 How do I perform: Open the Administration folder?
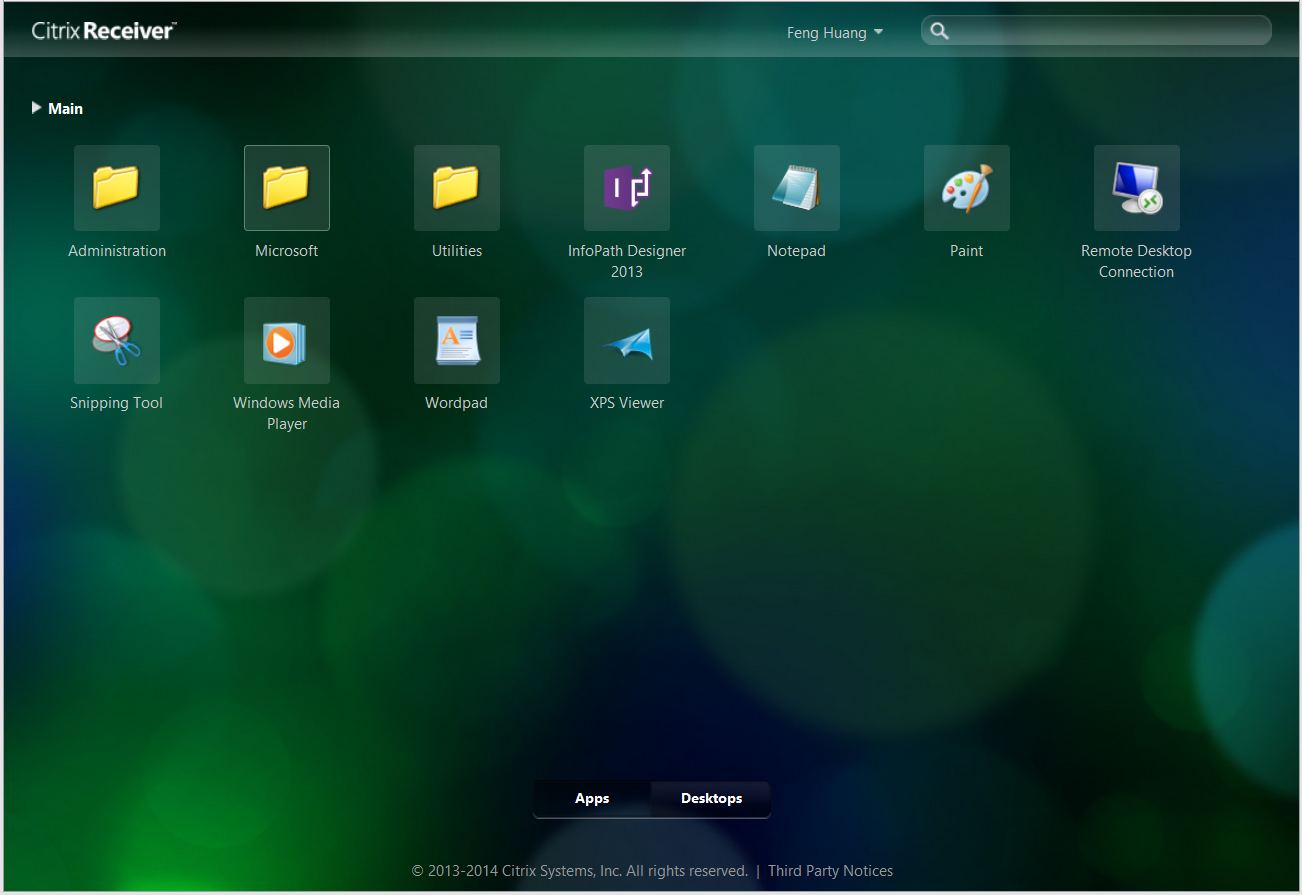point(117,189)
